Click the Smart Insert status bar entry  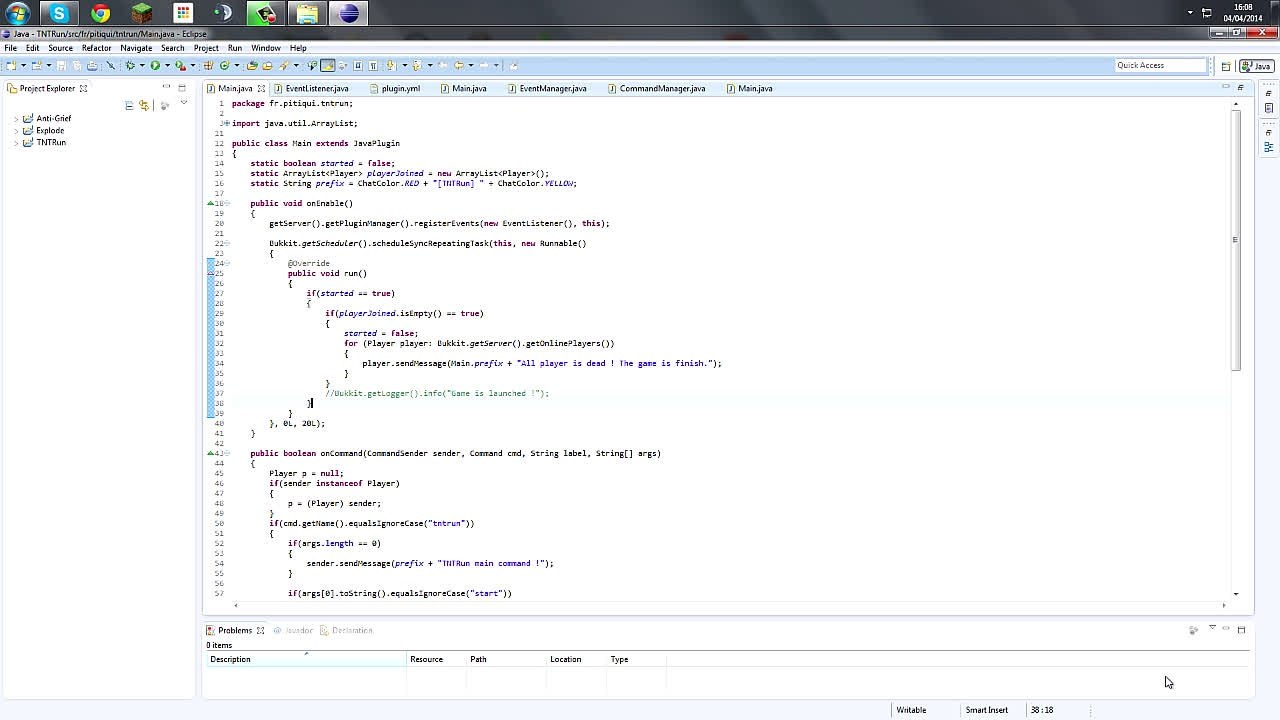pos(986,710)
